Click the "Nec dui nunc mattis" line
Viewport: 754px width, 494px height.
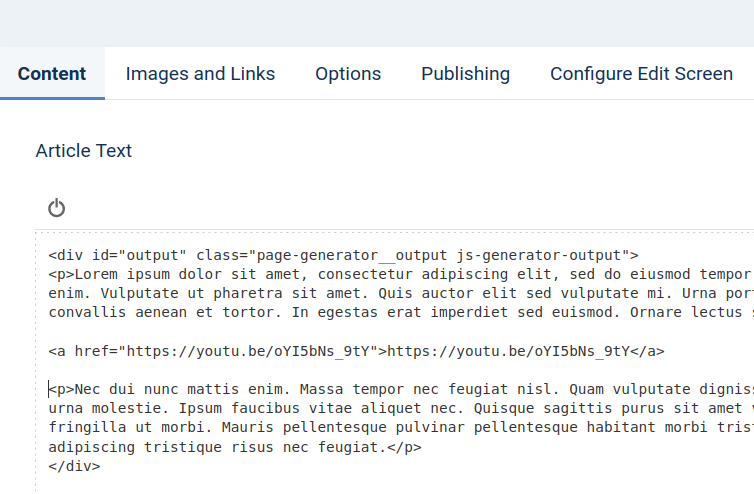point(401,389)
